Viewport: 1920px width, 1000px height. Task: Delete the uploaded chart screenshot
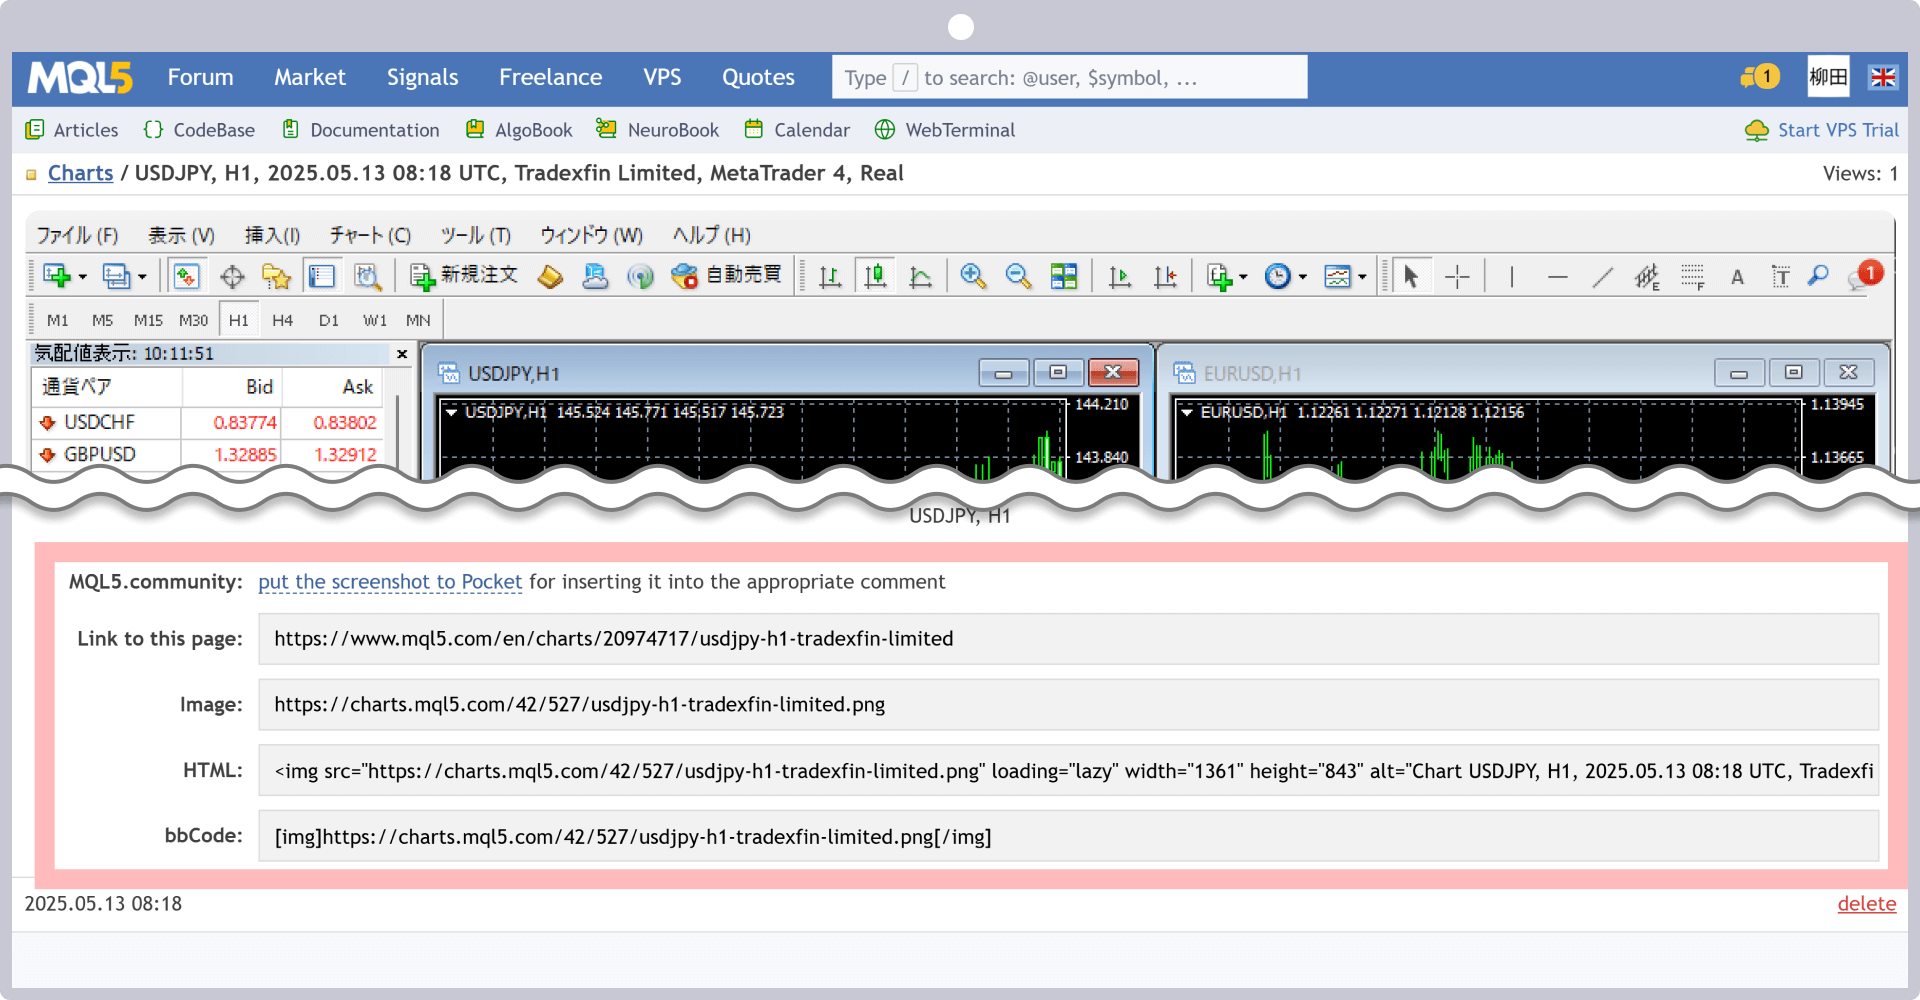pyautogui.click(x=1866, y=903)
